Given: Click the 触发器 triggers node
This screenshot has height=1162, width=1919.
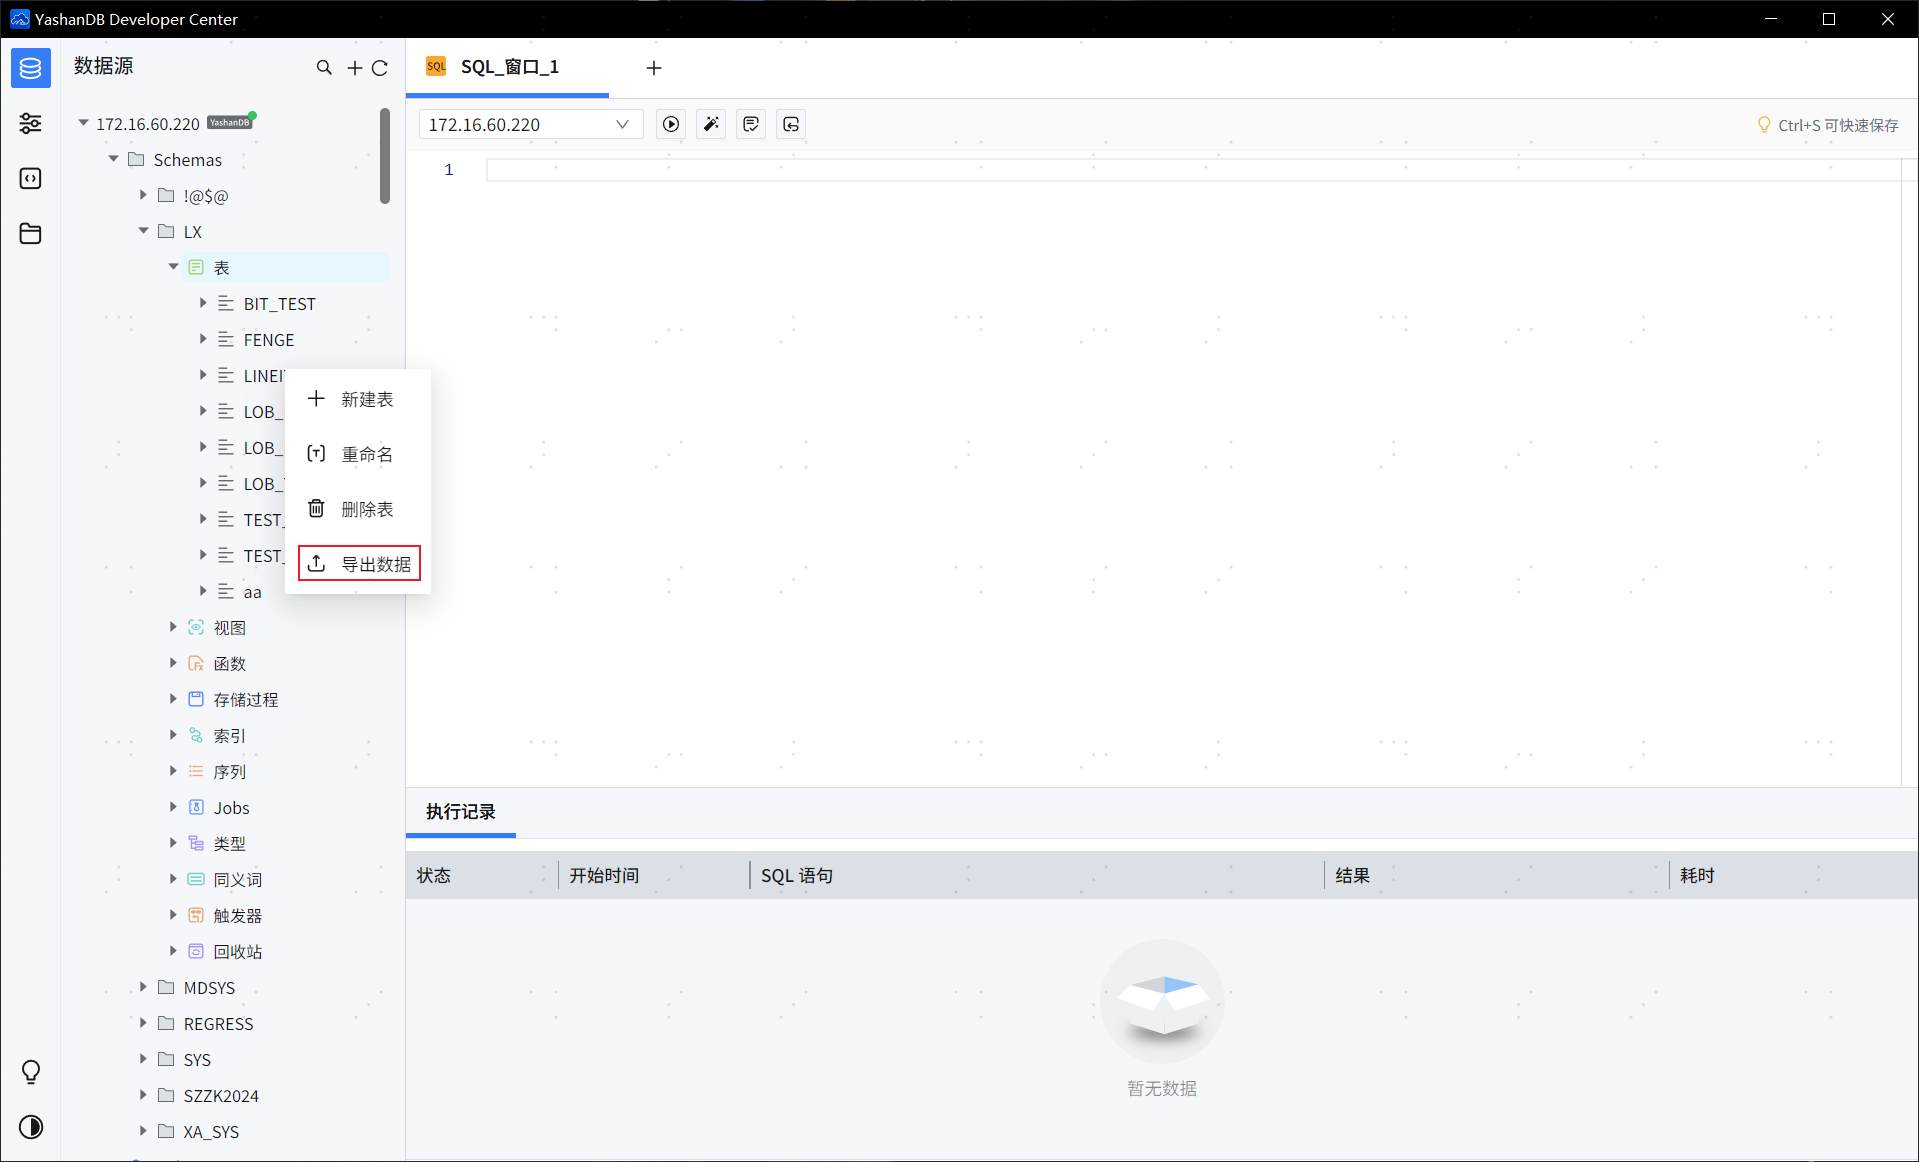Looking at the screenshot, I should [238, 916].
